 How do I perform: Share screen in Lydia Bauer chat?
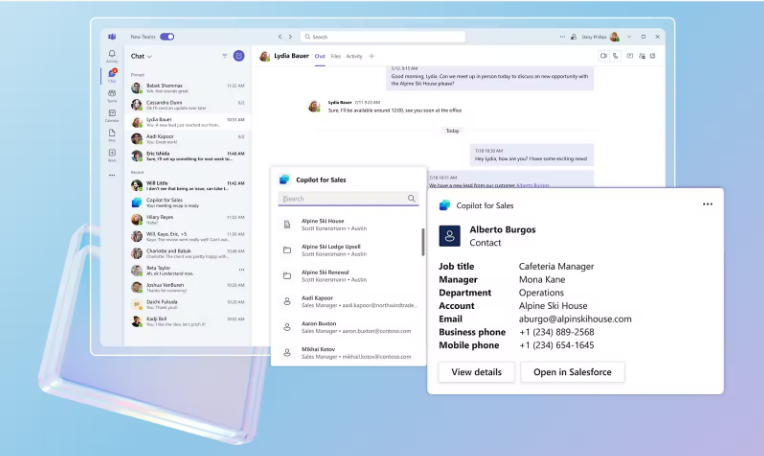[x=630, y=56]
